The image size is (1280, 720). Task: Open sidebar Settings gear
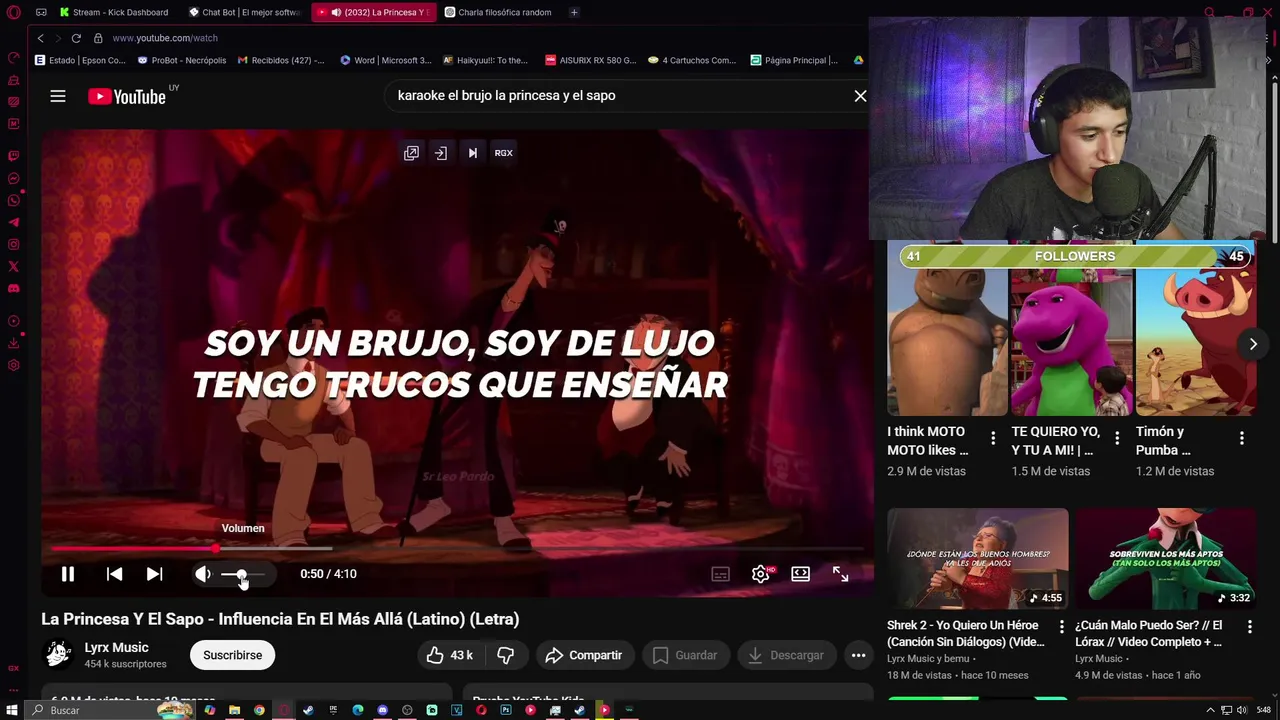point(13,366)
